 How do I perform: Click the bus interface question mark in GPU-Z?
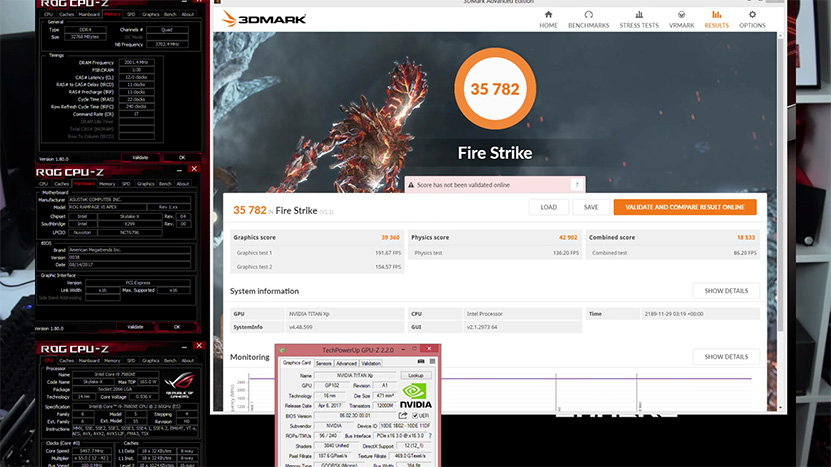430,436
